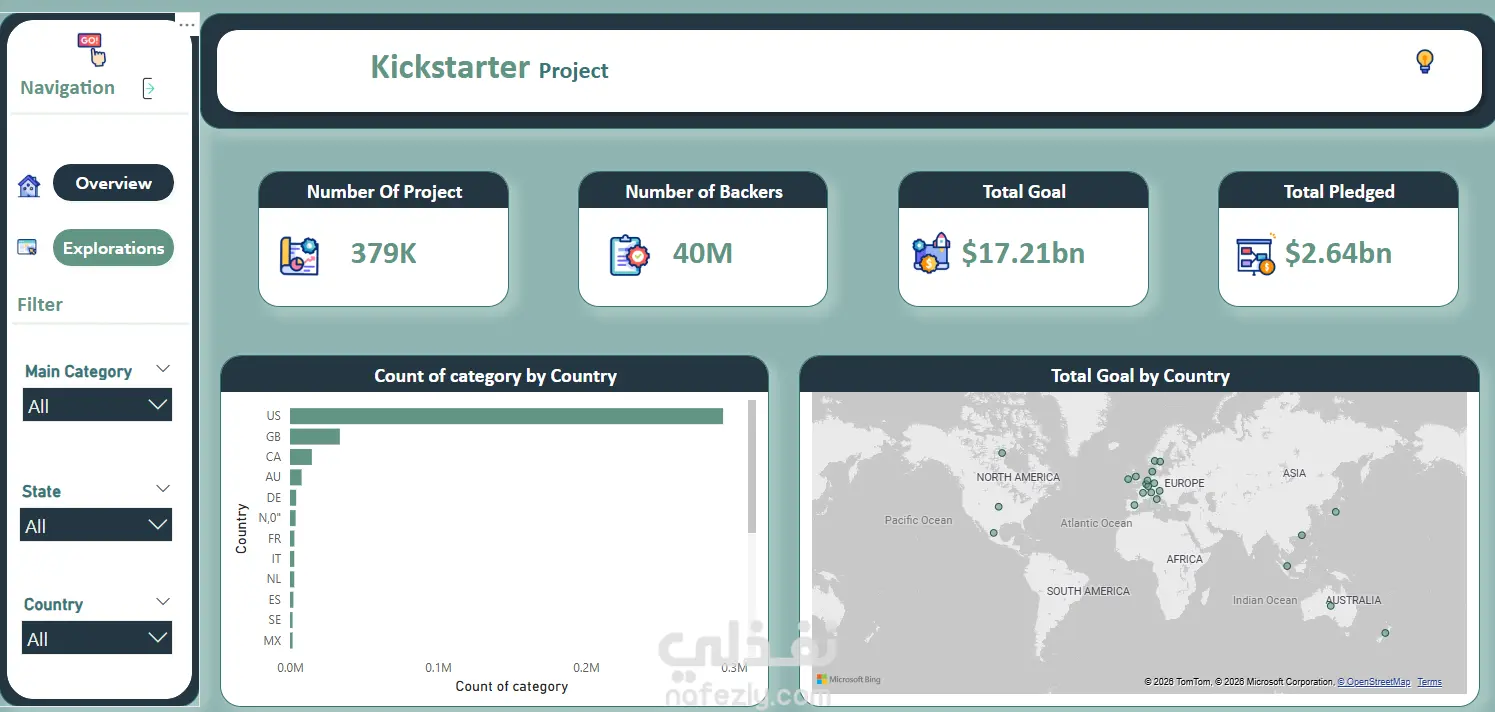Image resolution: width=1495 pixels, height=712 pixels.
Task: Click the $17.21bn total goal value
Action: [x=1023, y=254]
